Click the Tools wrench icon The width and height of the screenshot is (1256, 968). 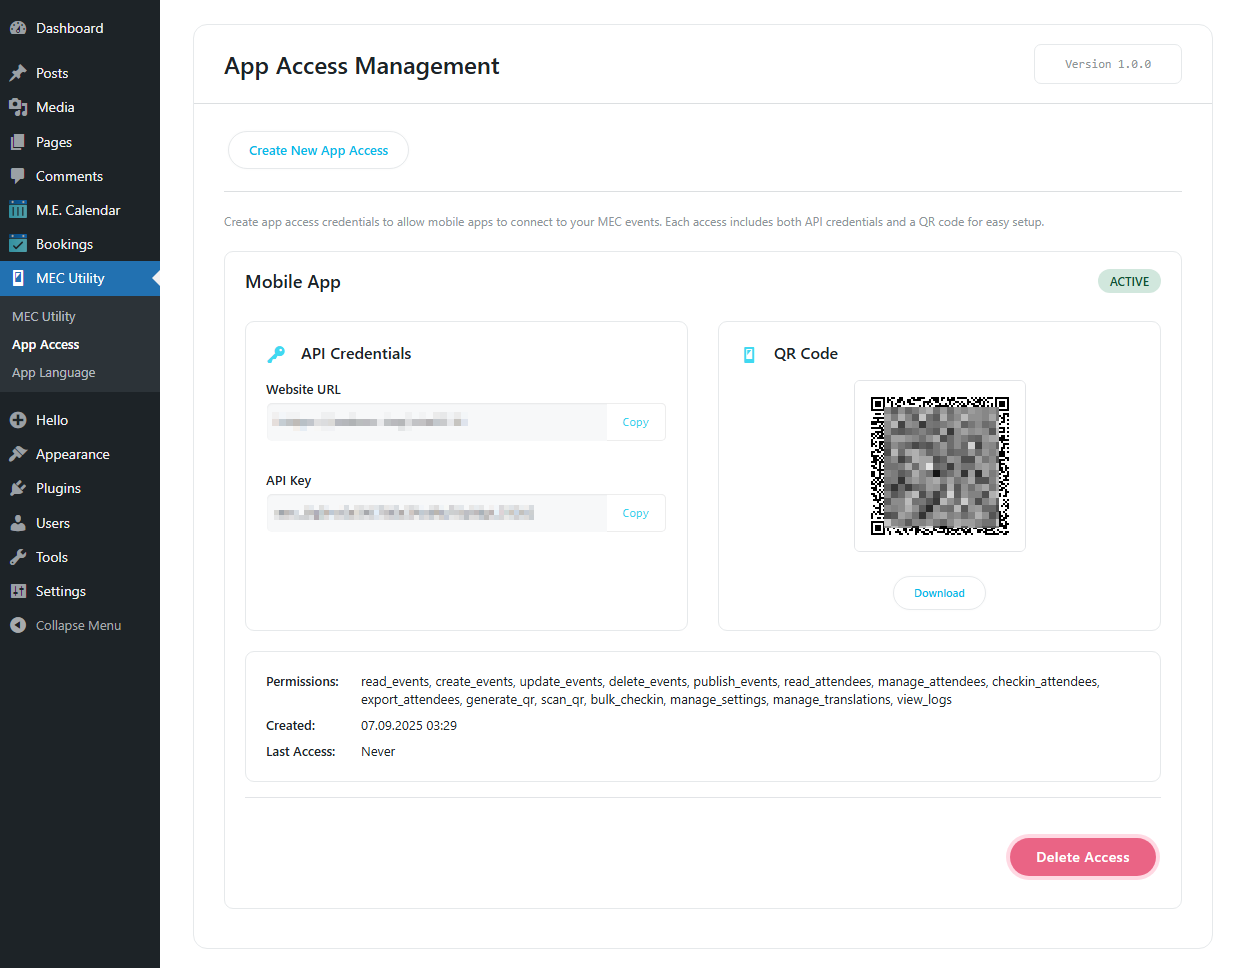point(18,557)
